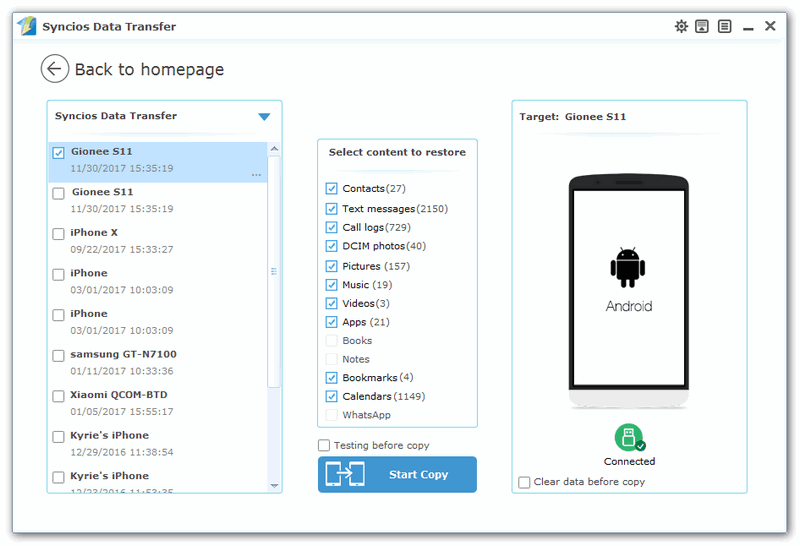This screenshot has width=800, height=546.
Task: Check the samsung GT-N7100 backup
Action: [x=59, y=356]
